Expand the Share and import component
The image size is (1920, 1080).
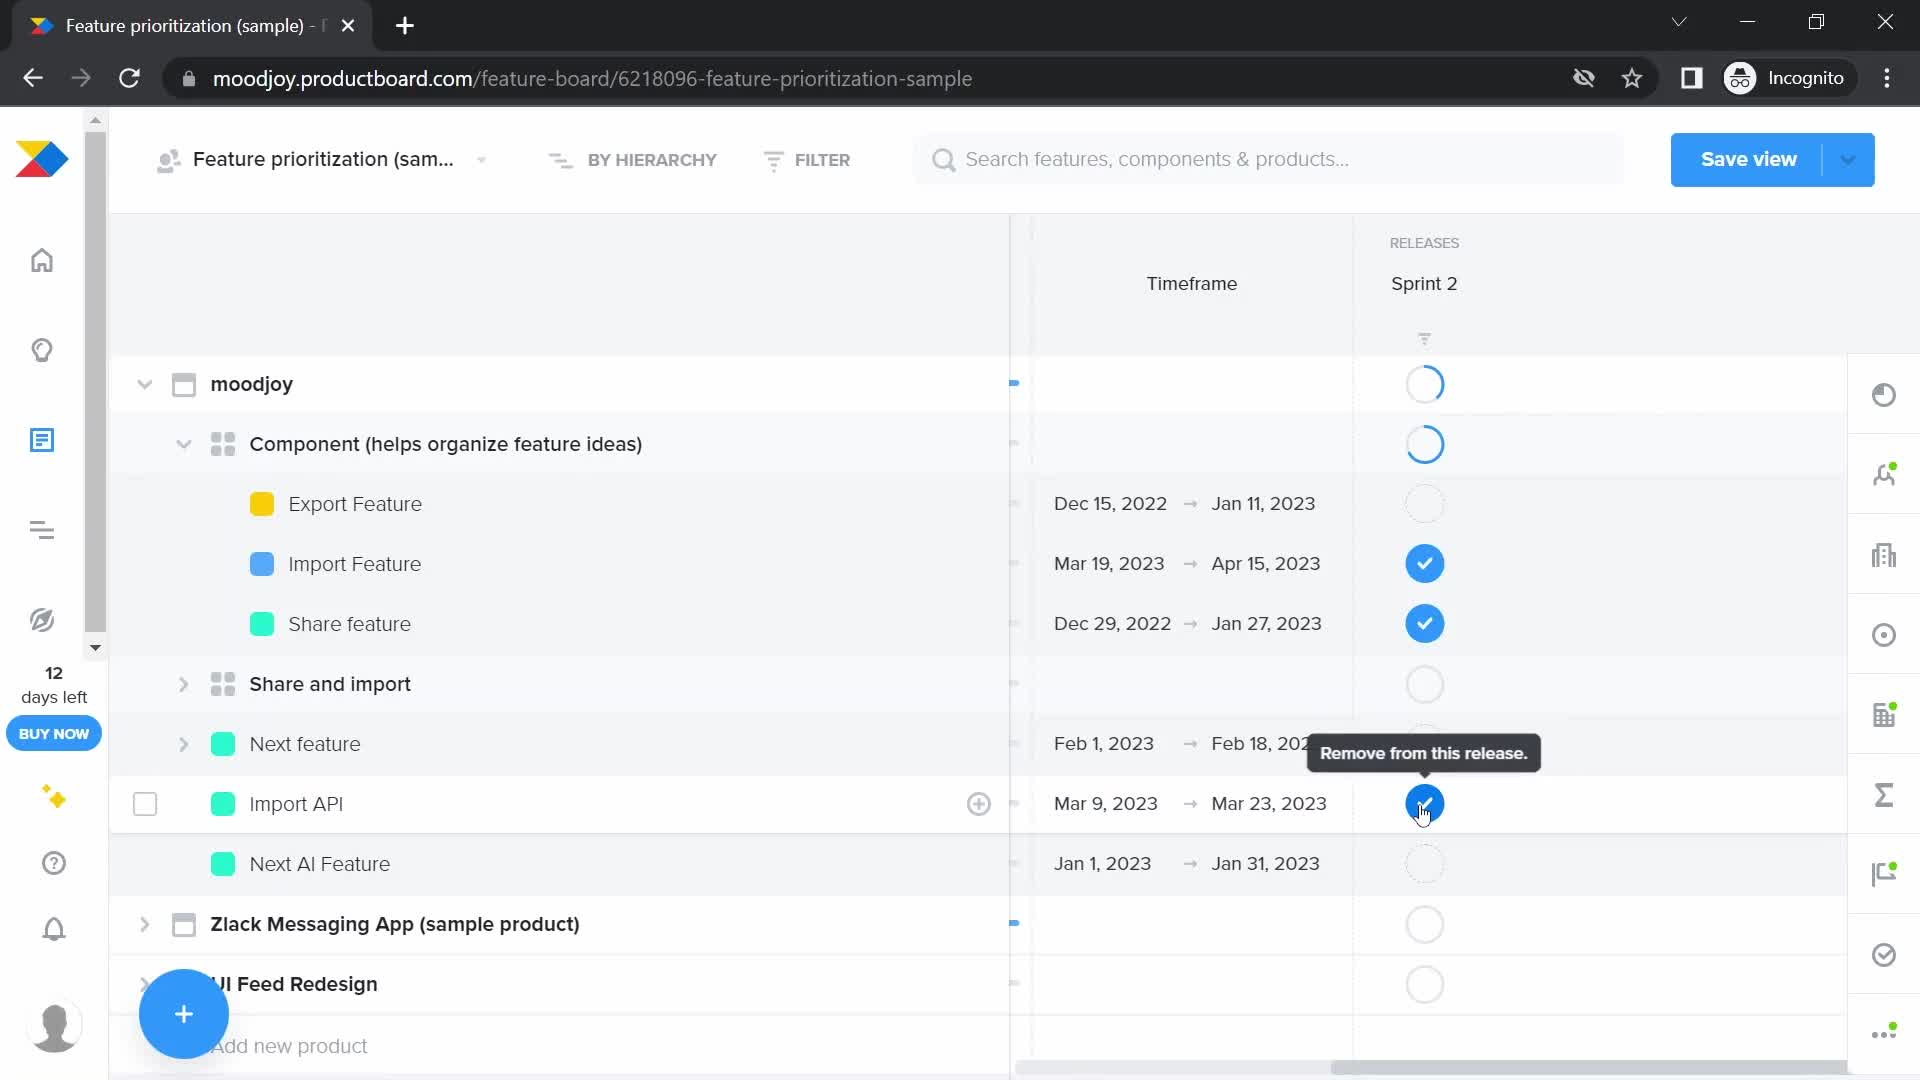[183, 684]
